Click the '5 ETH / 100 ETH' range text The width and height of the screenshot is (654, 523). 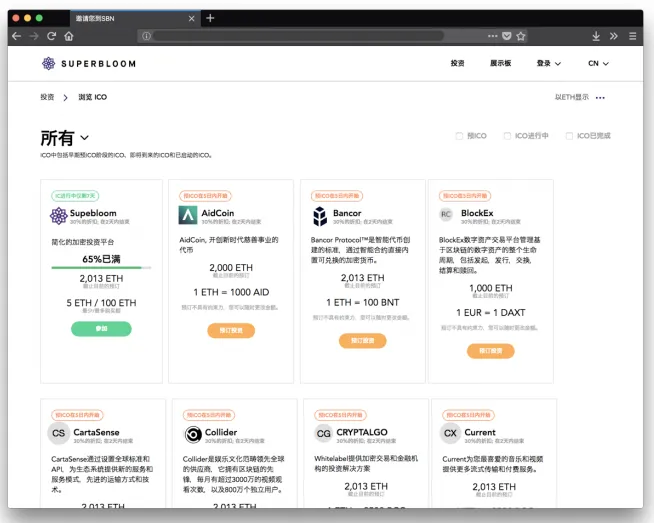click(101, 303)
